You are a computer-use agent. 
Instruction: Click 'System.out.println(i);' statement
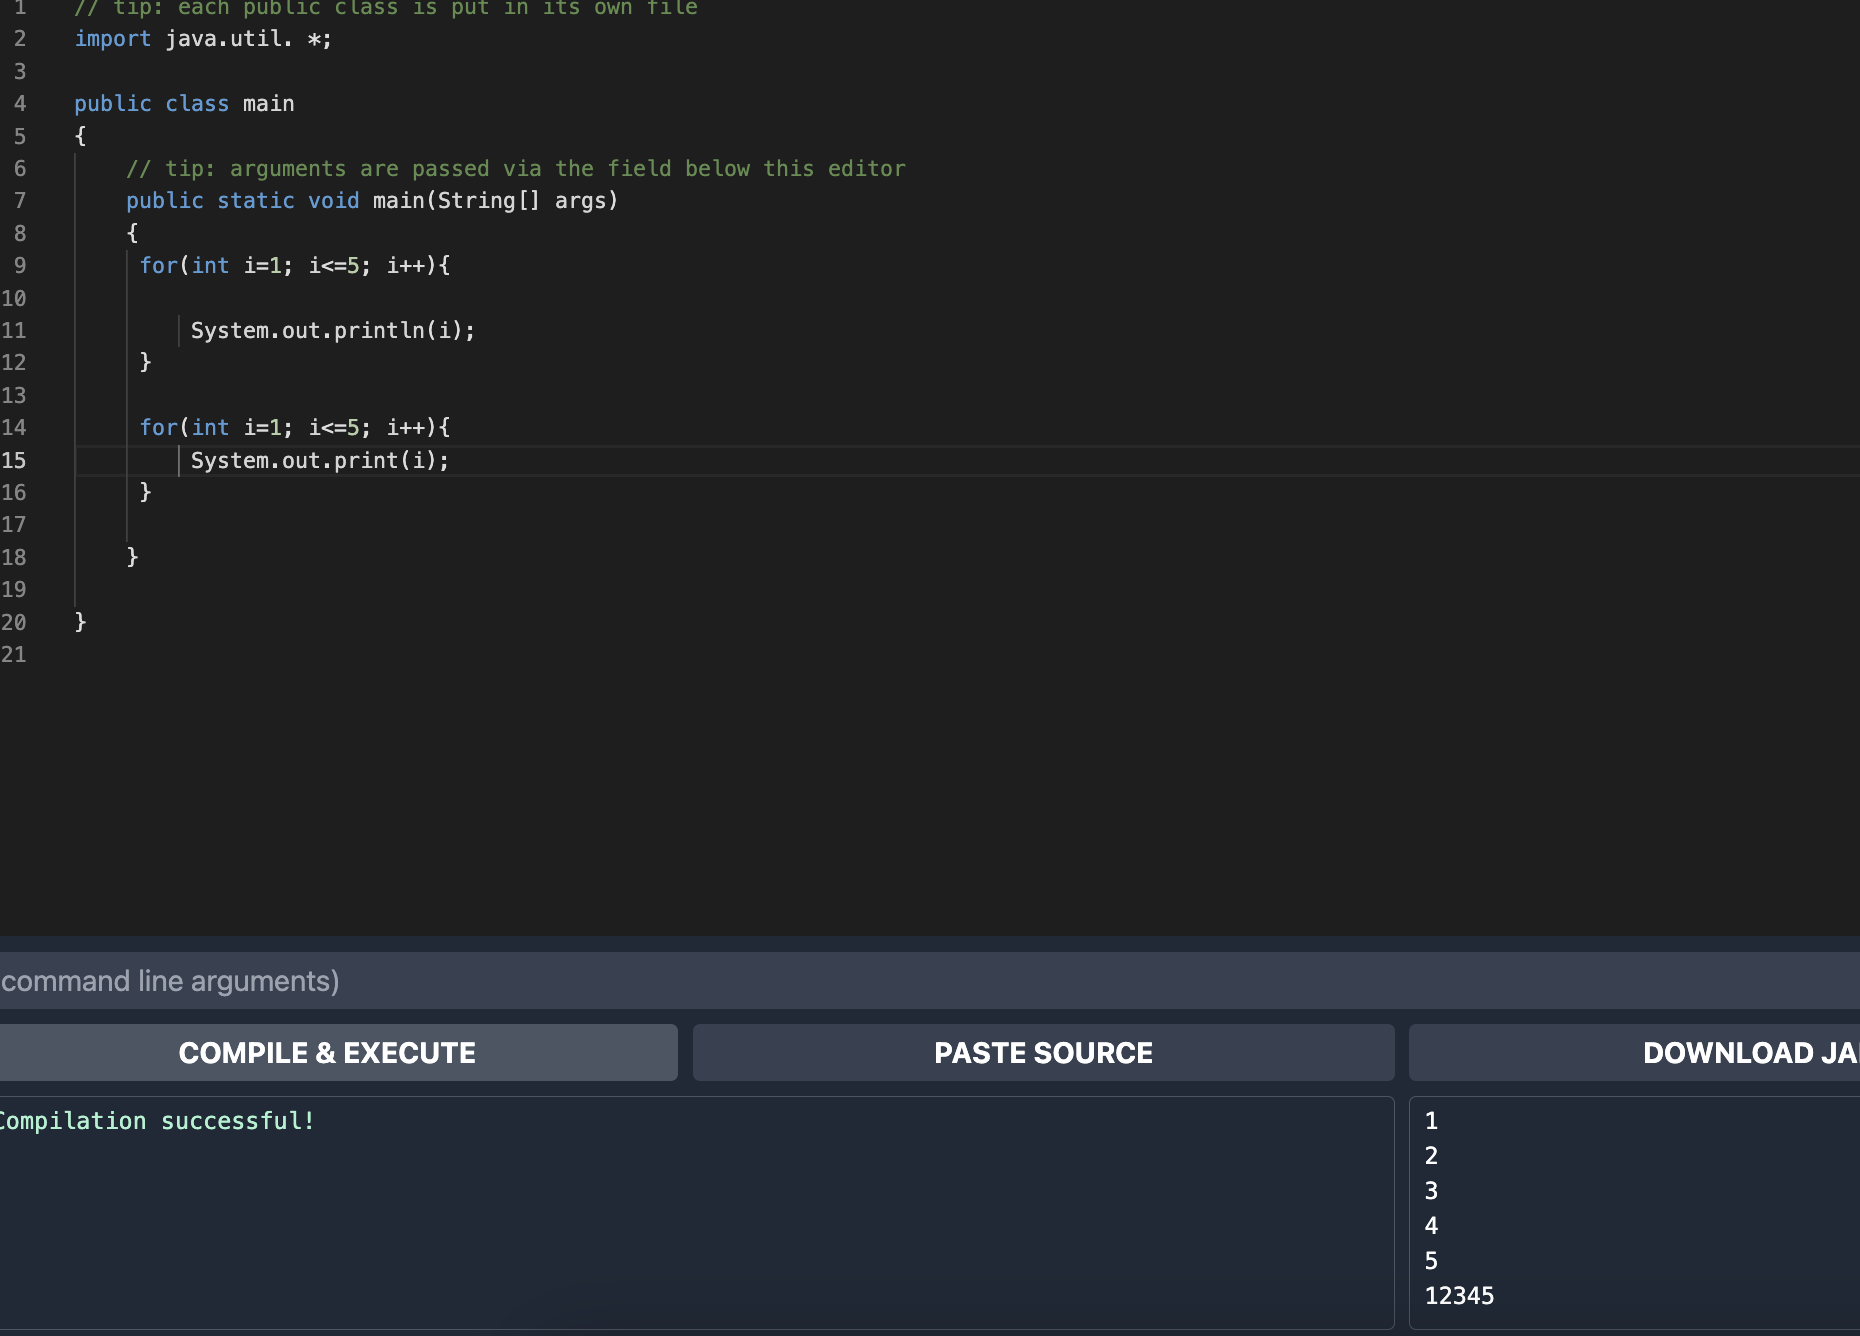(333, 331)
